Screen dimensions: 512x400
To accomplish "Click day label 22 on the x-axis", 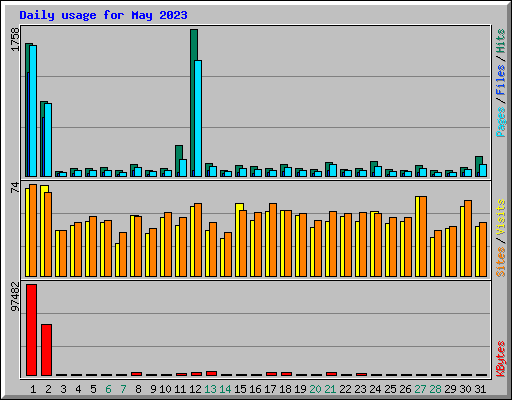I will pos(345,389).
